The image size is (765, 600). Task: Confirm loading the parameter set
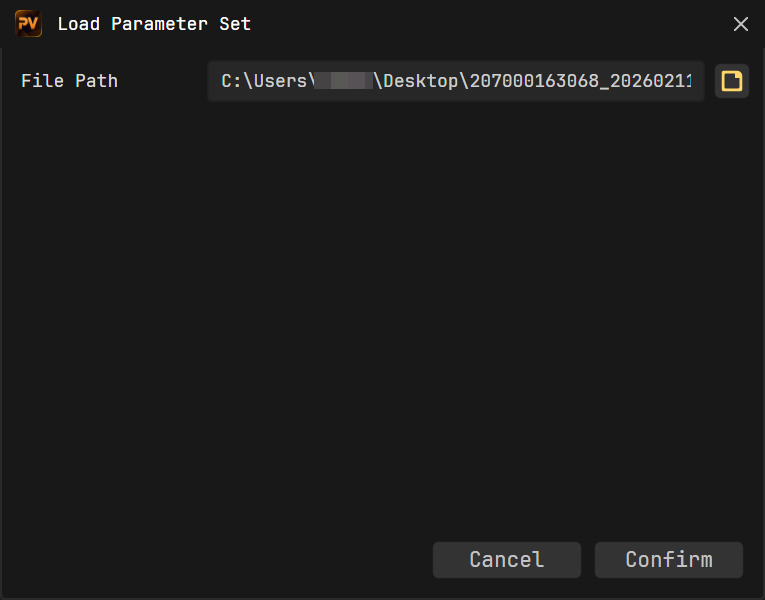click(x=668, y=560)
